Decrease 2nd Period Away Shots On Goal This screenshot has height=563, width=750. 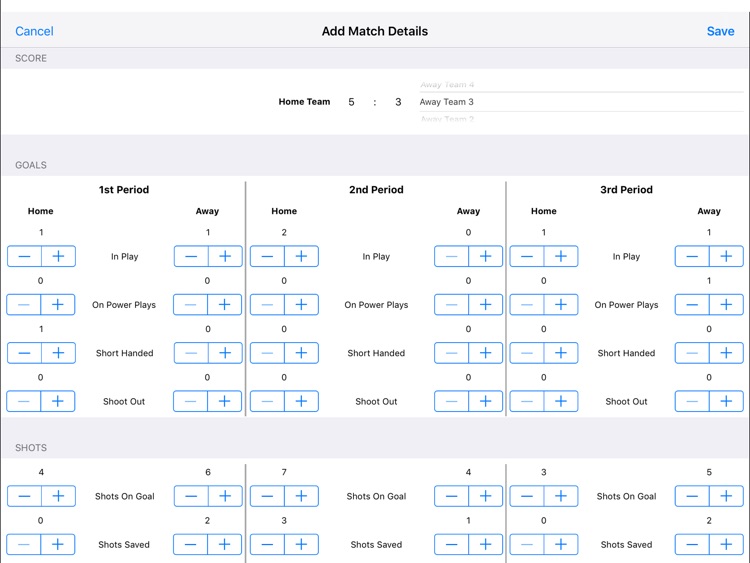tap(451, 496)
